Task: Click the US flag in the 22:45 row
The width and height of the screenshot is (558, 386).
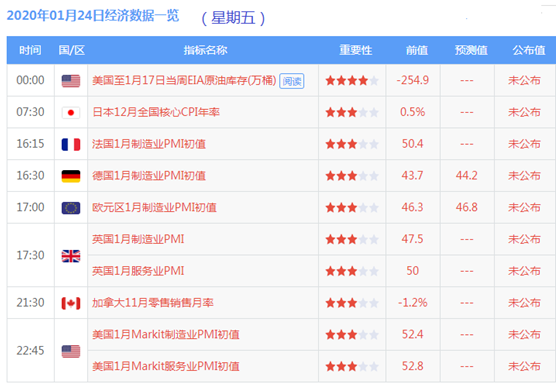Action: tap(71, 351)
